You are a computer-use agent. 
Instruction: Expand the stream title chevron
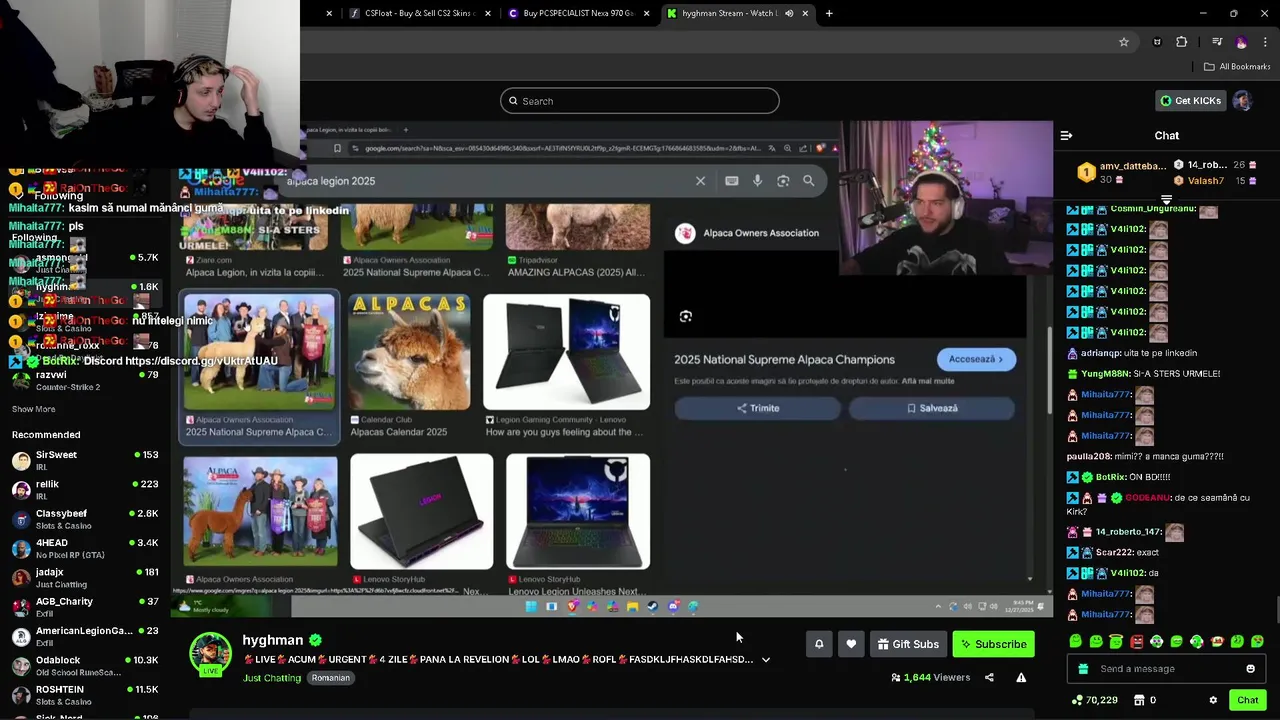tap(766, 660)
